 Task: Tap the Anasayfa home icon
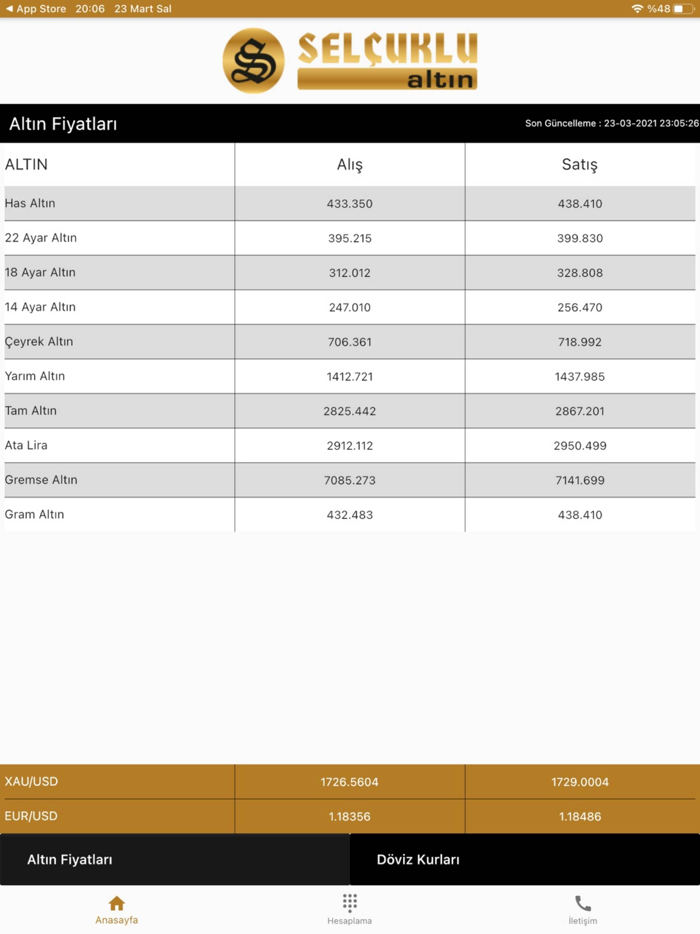(x=117, y=903)
